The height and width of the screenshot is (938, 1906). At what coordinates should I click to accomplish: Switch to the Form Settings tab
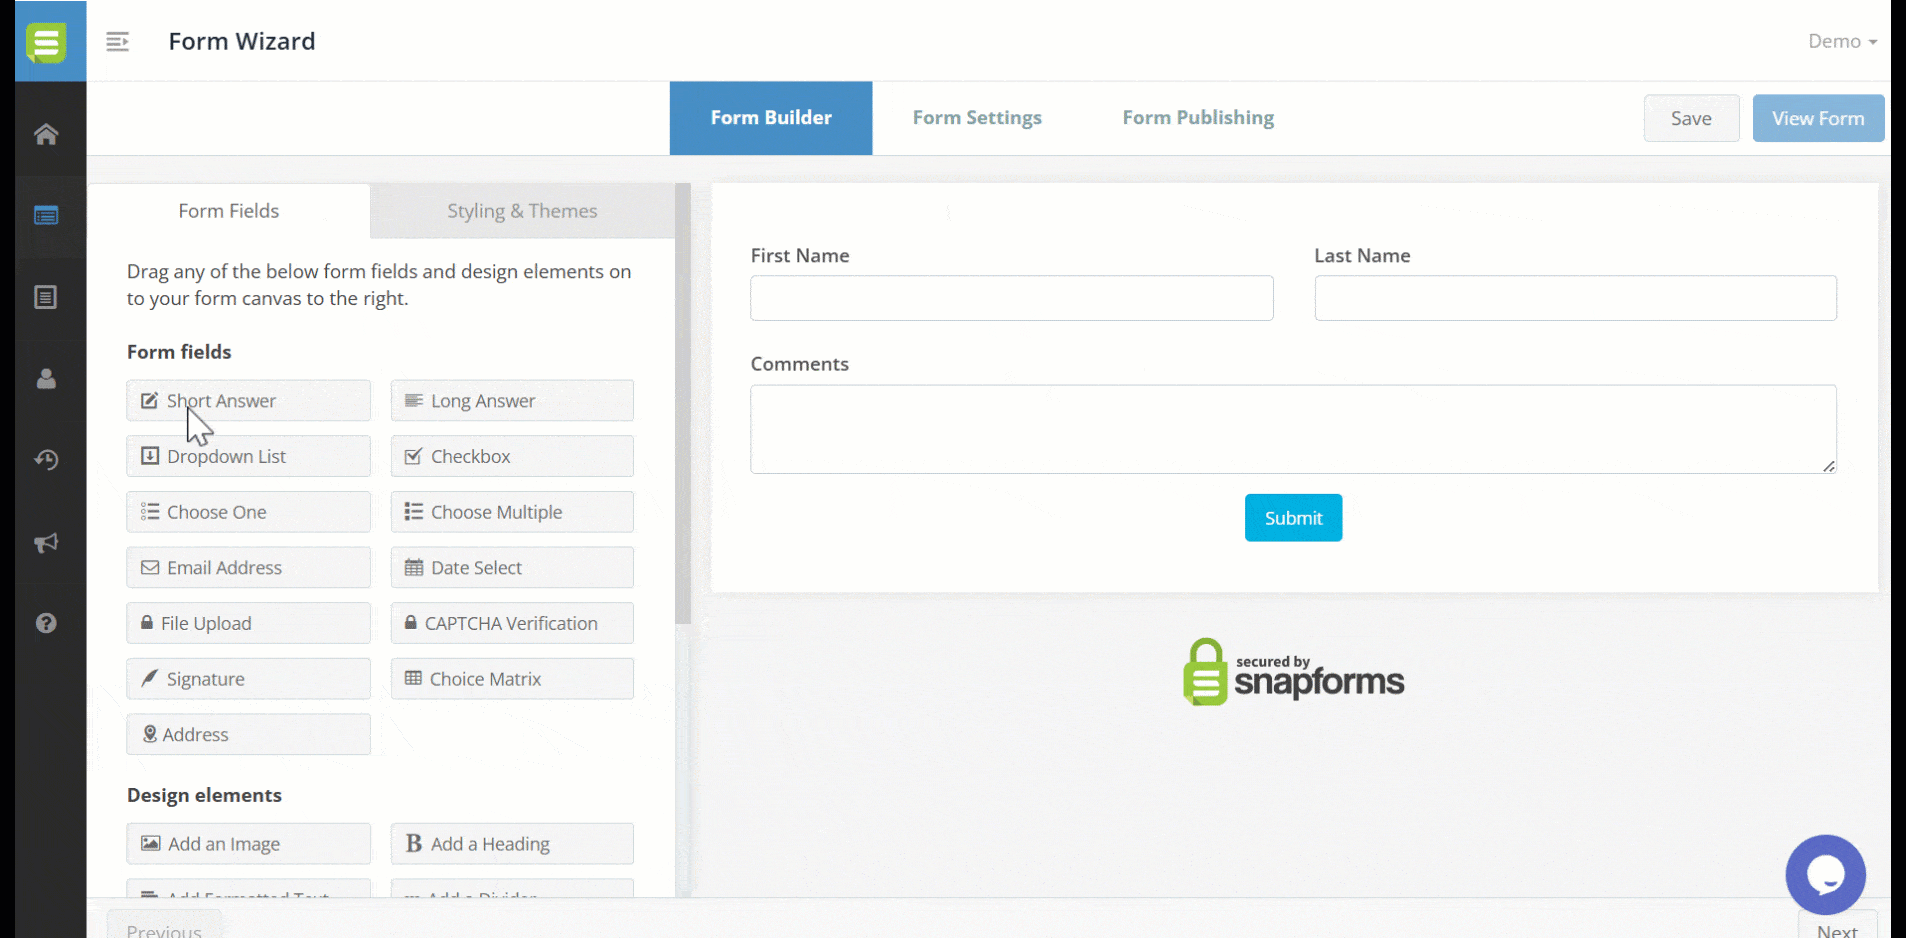[977, 117]
